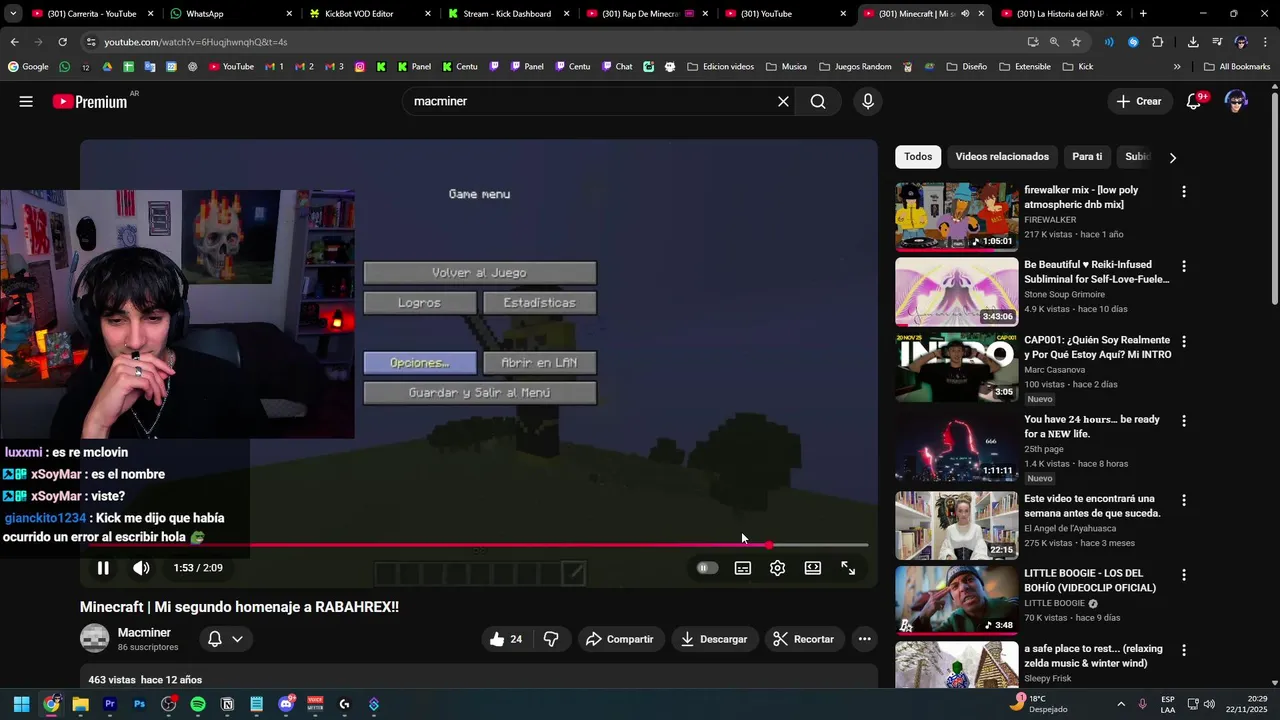Click the video progress bar scrubber
This screenshot has height=720, width=1280.
pos(769,545)
